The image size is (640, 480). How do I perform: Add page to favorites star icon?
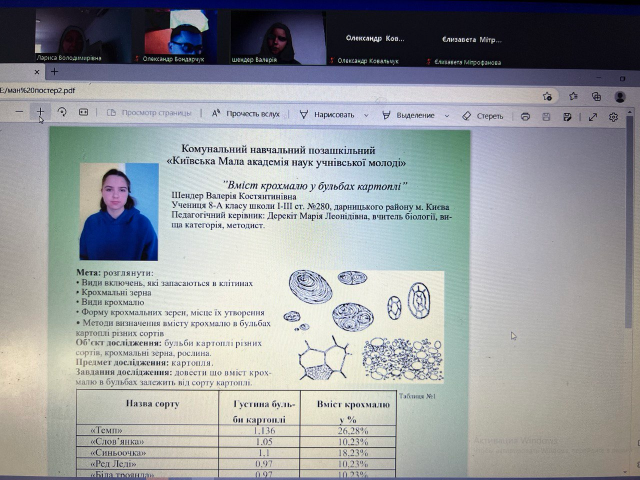pyautogui.click(x=547, y=96)
